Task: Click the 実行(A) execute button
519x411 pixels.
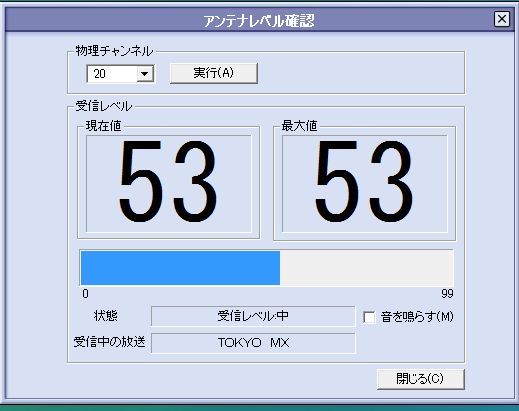Action: [x=214, y=73]
